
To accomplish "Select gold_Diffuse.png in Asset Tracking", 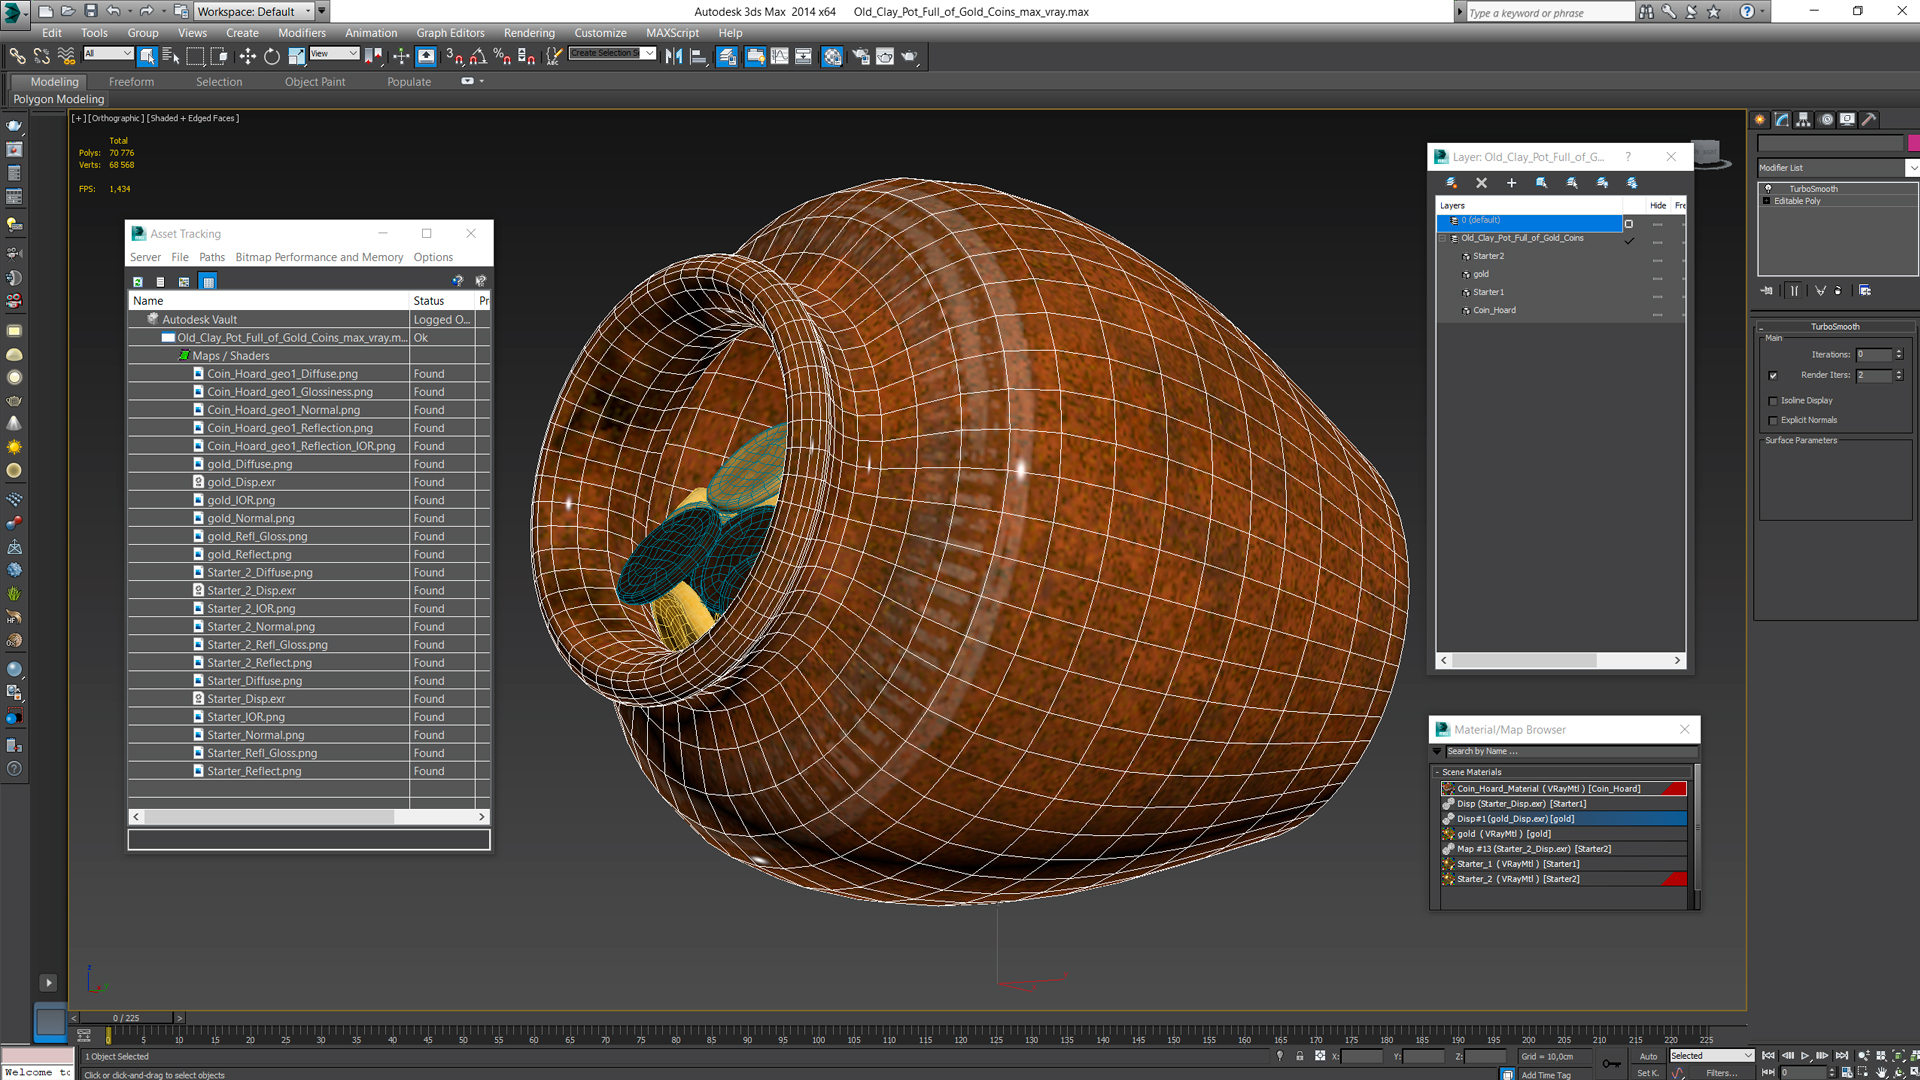I will [250, 464].
